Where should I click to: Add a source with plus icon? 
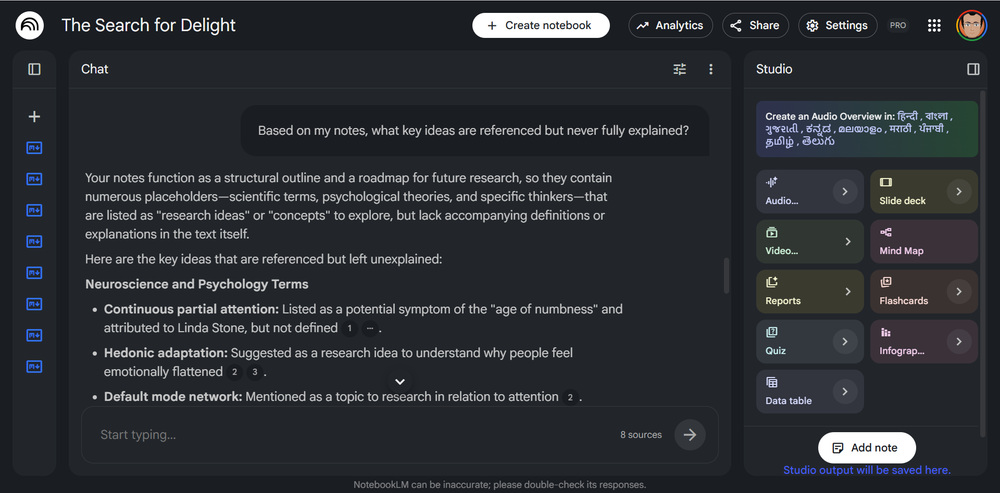[34, 117]
